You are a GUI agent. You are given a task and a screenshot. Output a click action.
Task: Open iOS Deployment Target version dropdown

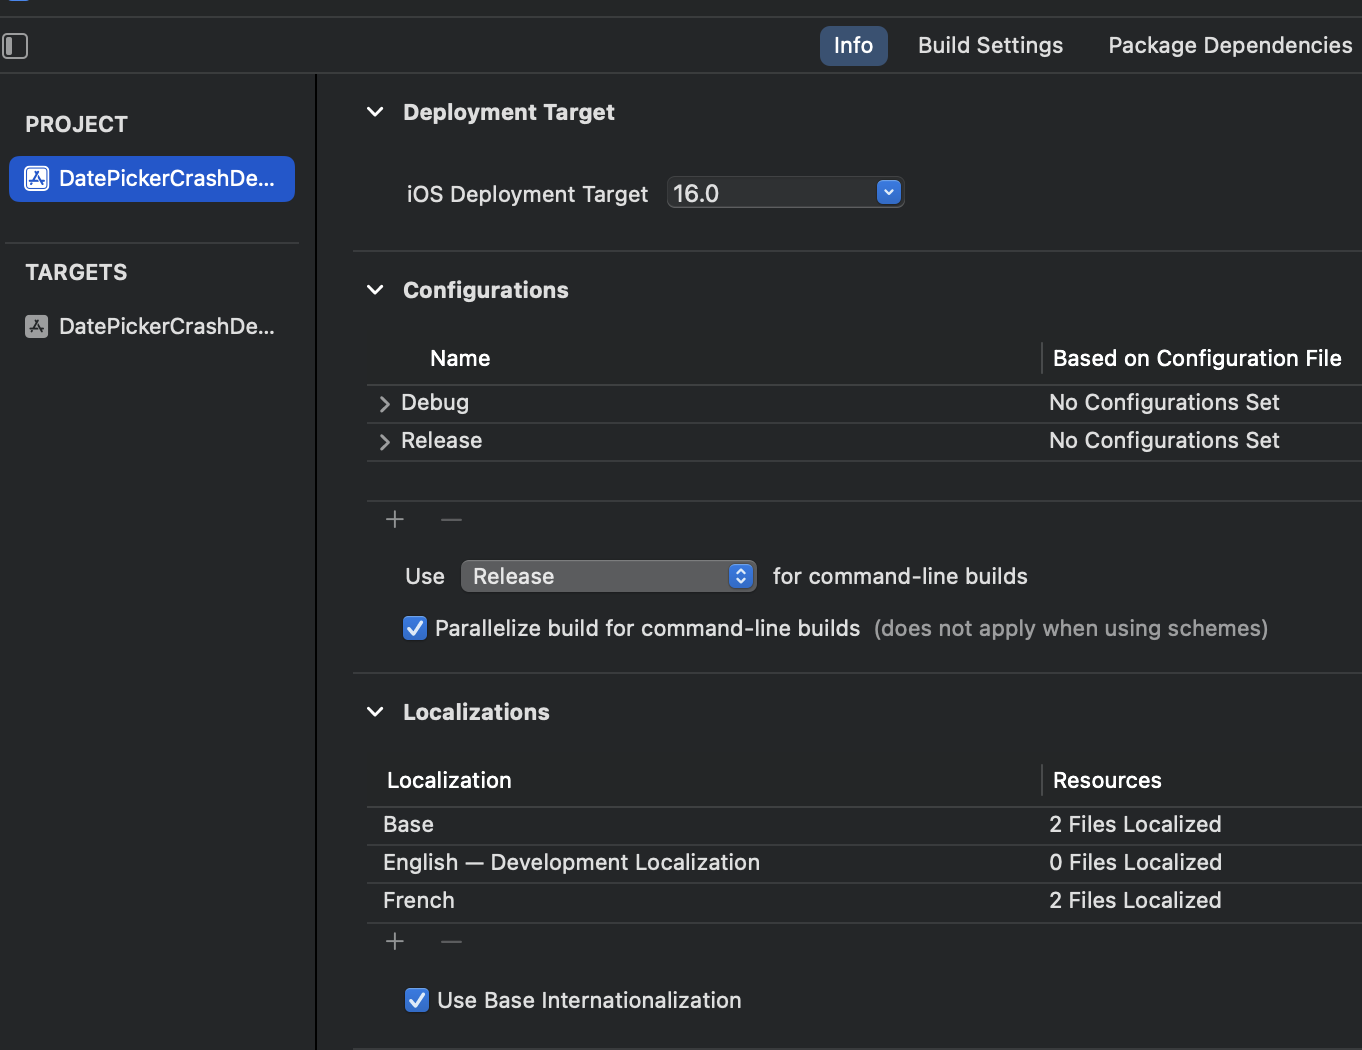tap(888, 192)
